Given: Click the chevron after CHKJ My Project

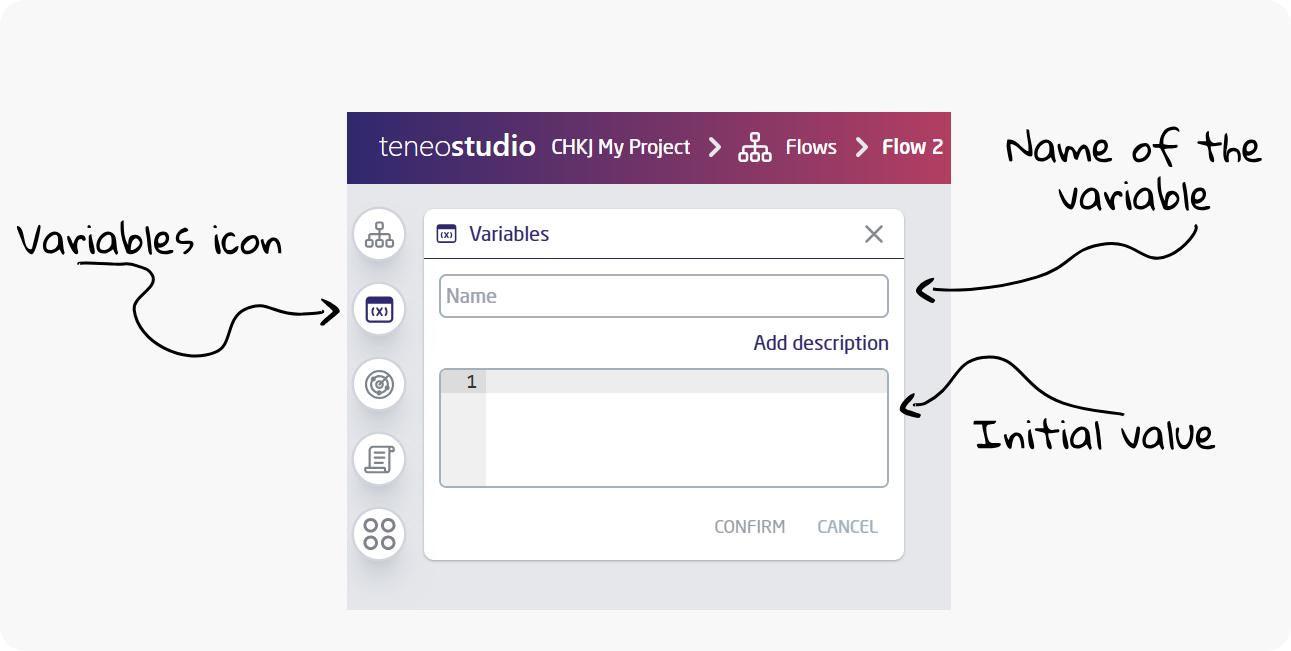Looking at the screenshot, I should [714, 147].
